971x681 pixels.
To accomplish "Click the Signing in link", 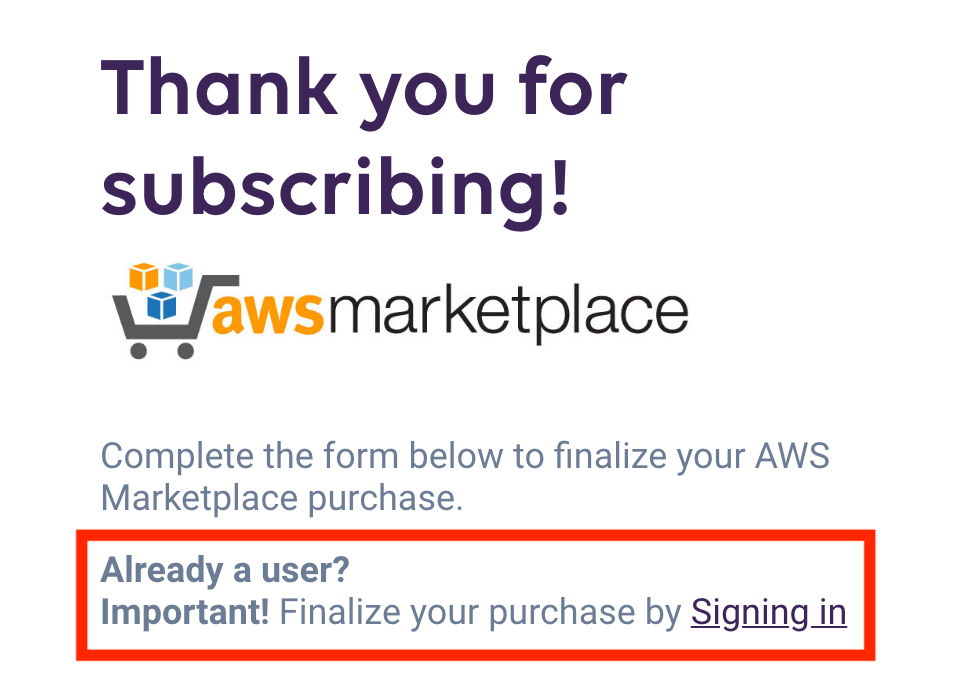I will (769, 613).
